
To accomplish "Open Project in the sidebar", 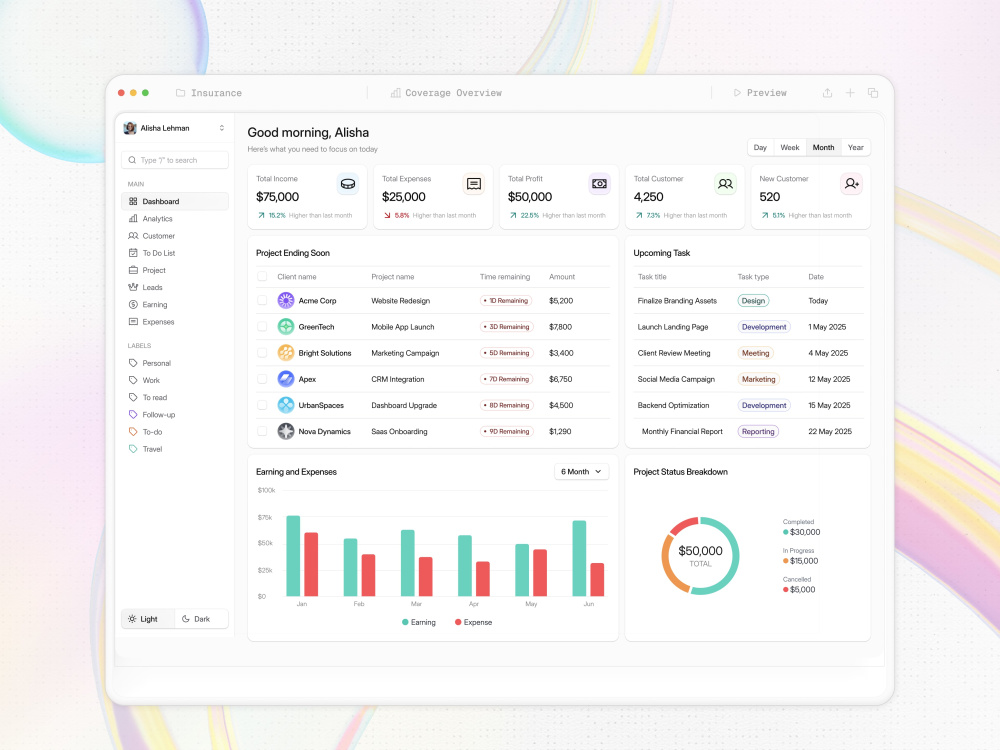I will tap(175, 270).
